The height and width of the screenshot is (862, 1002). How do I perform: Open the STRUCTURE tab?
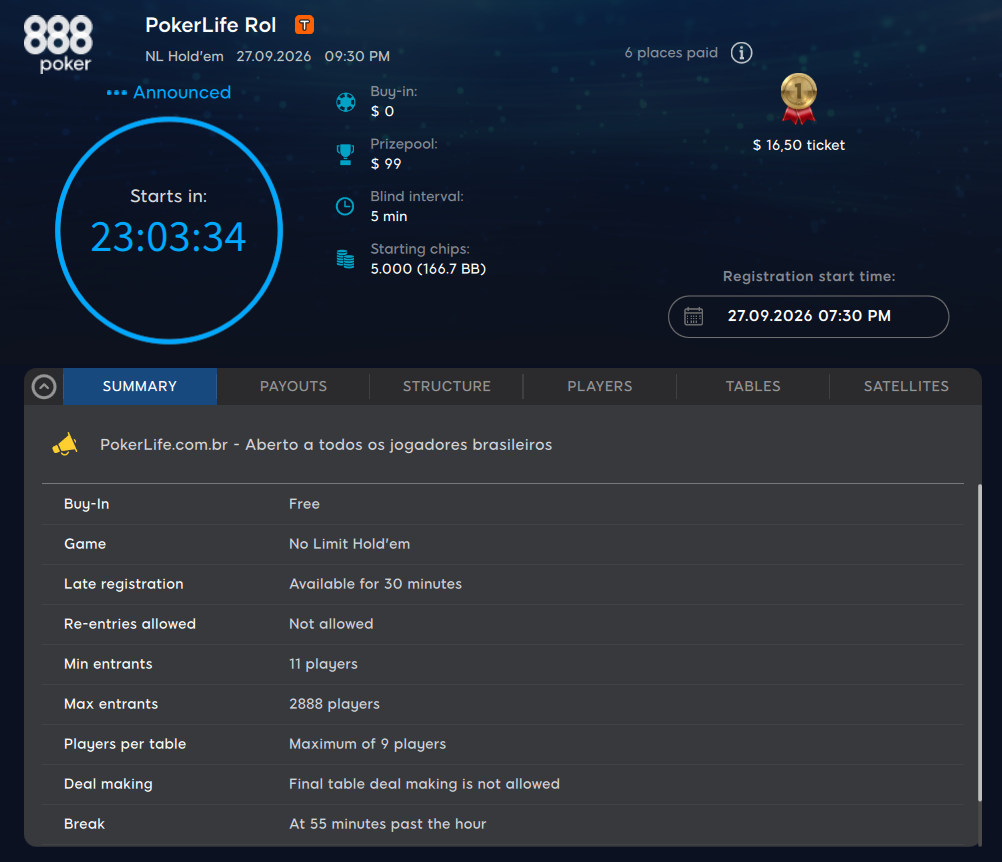(447, 387)
